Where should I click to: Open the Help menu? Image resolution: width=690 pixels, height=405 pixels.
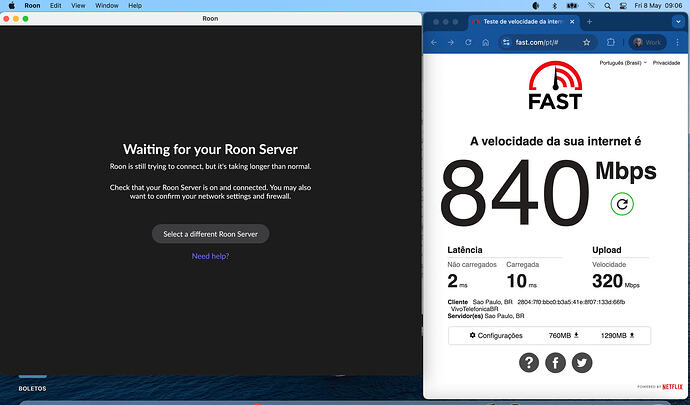(x=135, y=6)
